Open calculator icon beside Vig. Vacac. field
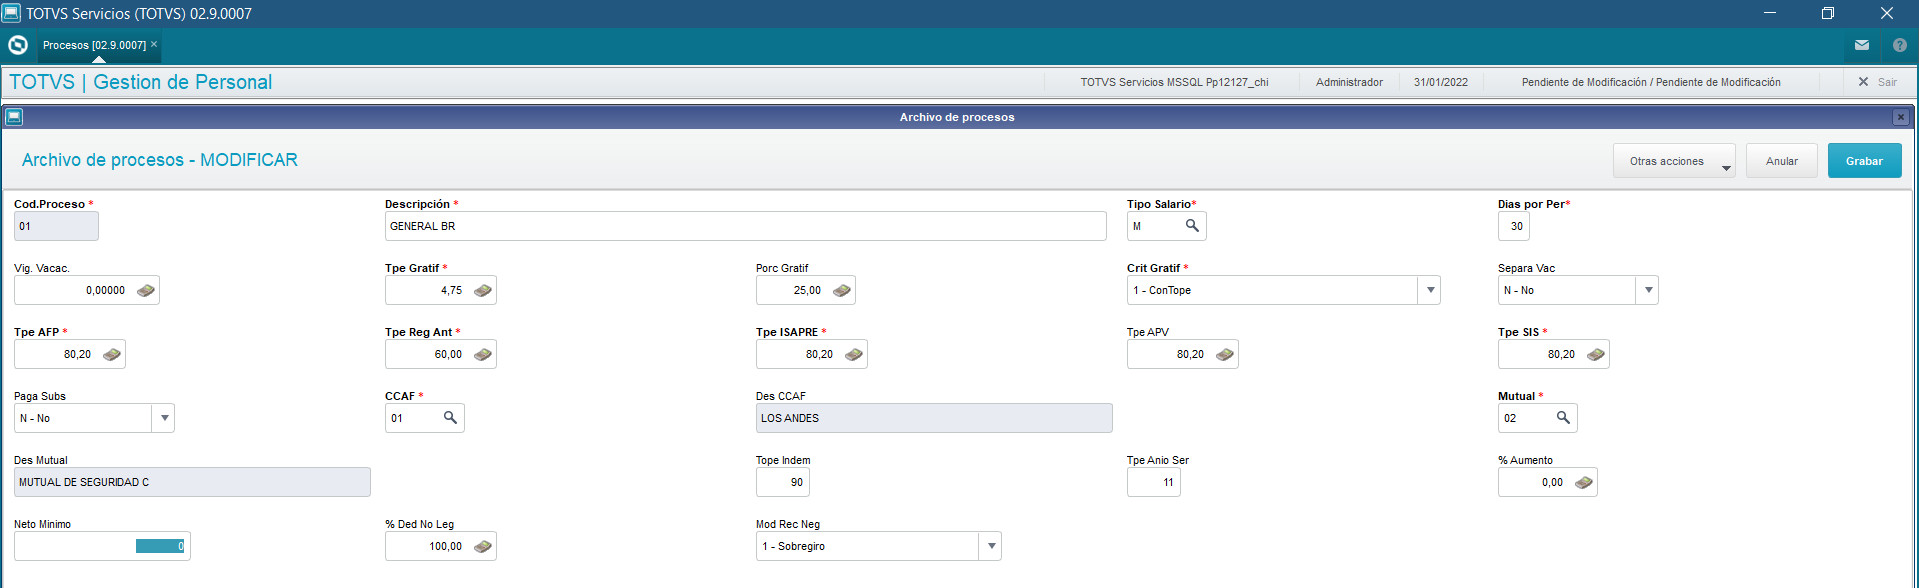 tap(146, 290)
